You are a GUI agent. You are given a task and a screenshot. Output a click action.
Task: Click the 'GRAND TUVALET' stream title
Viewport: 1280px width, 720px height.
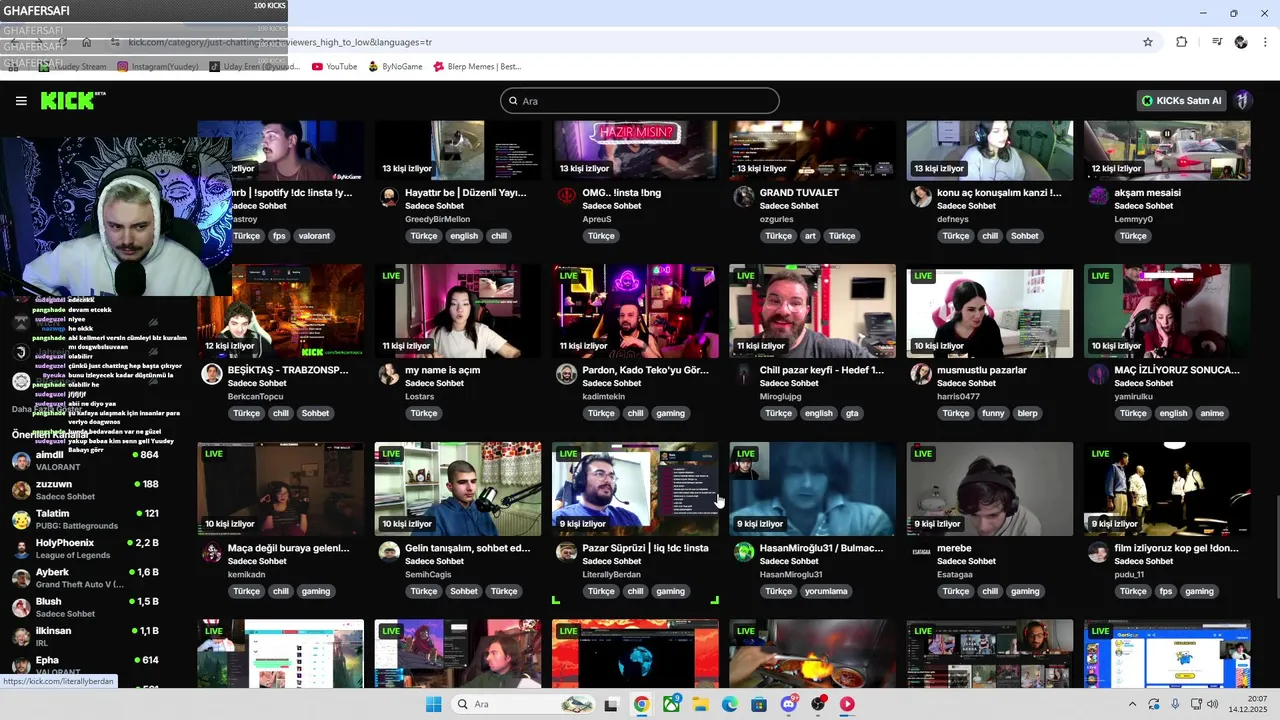click(799, 193)
